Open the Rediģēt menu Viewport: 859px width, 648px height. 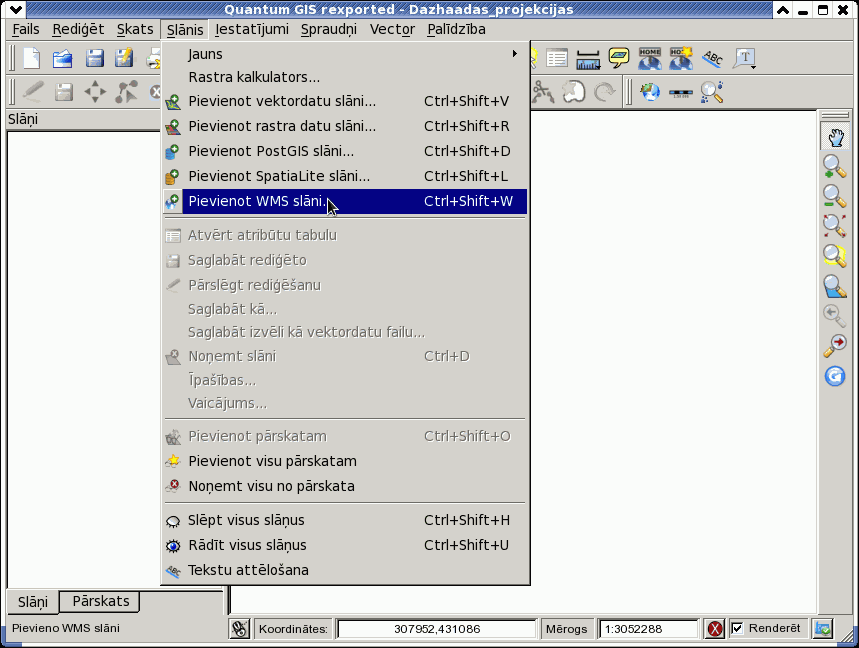pos(78,29)
